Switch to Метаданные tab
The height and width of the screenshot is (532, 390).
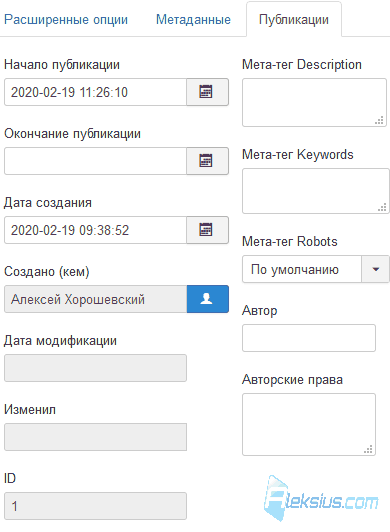(193, 20)
